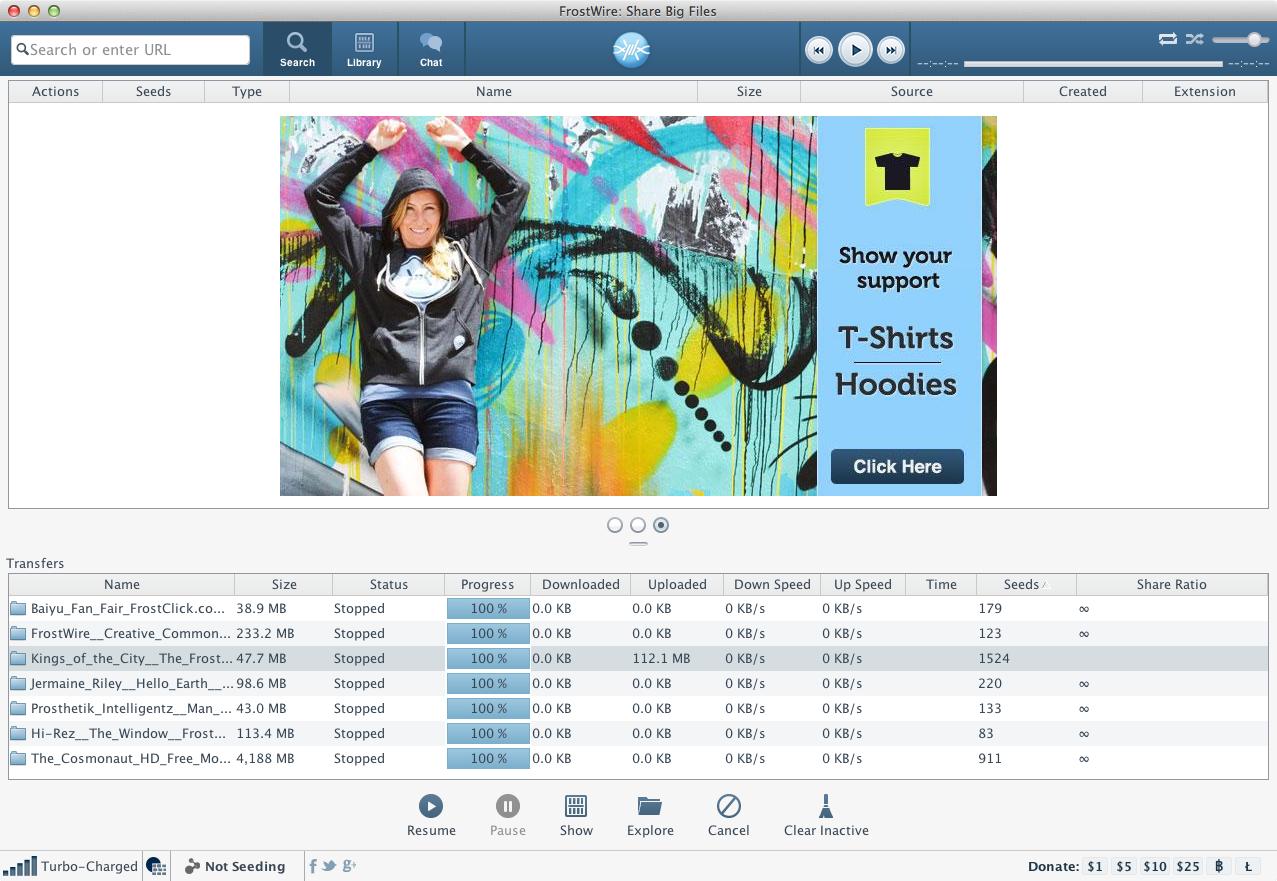Open the Search tab
The image size is (1277, 881).
[297, 49]
